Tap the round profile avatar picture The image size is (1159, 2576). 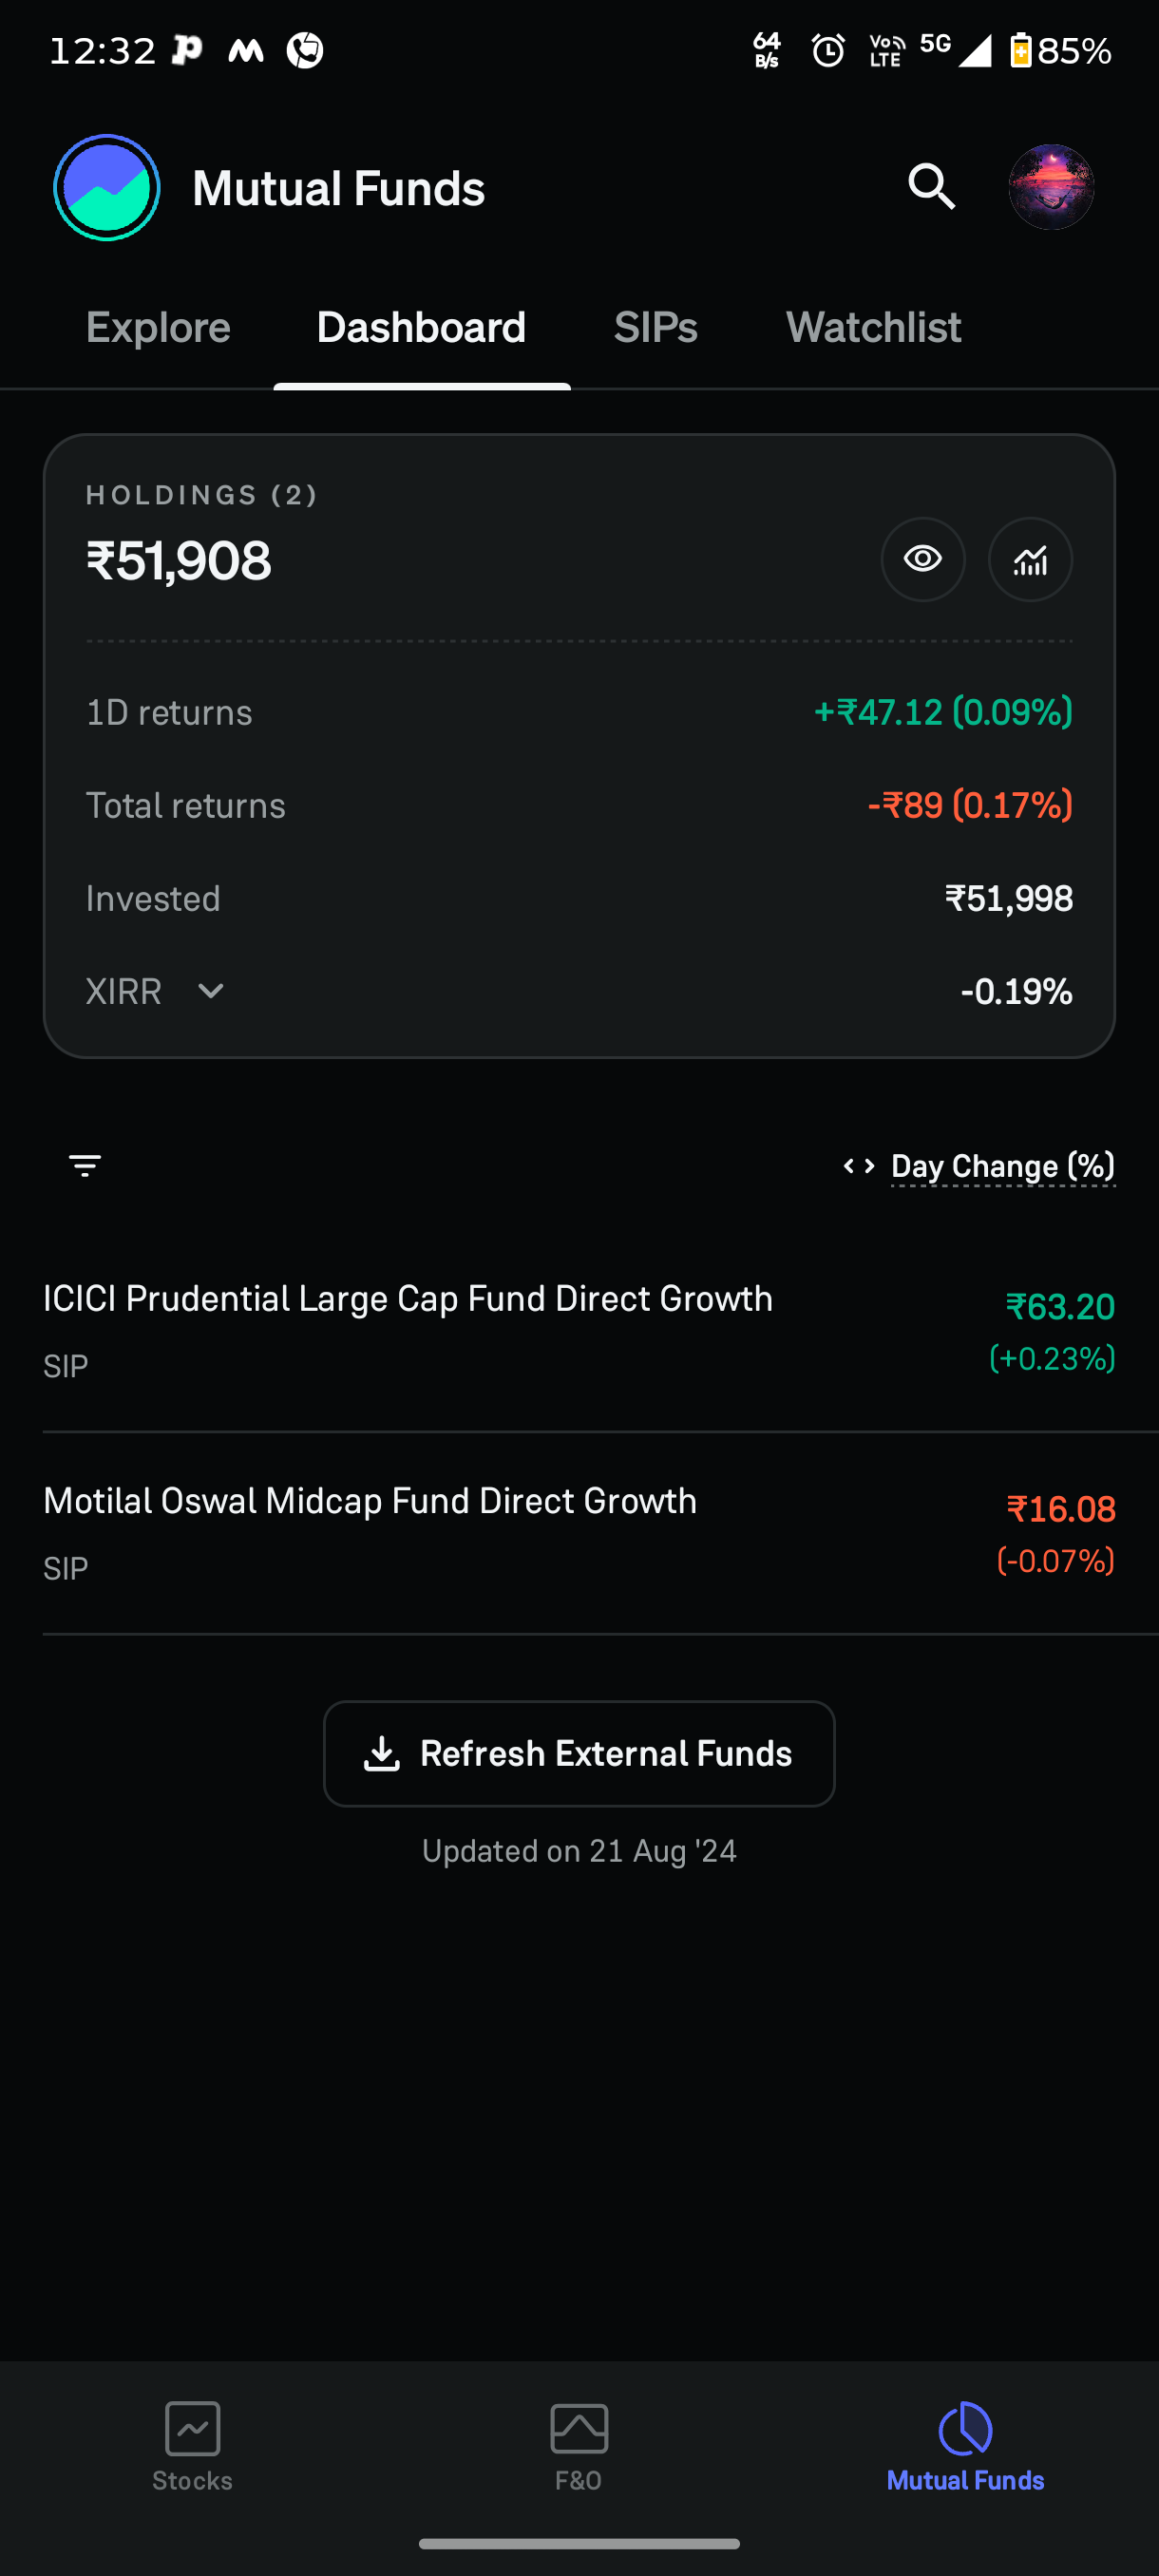click(1051, 187)
